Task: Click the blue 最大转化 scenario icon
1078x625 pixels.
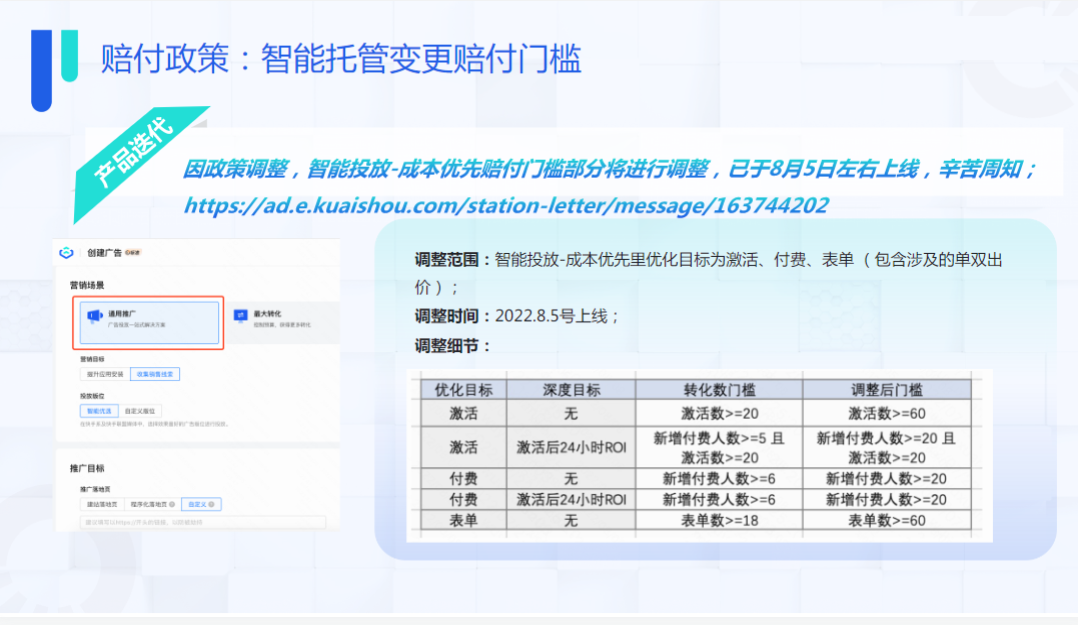Action: point(240,315)
